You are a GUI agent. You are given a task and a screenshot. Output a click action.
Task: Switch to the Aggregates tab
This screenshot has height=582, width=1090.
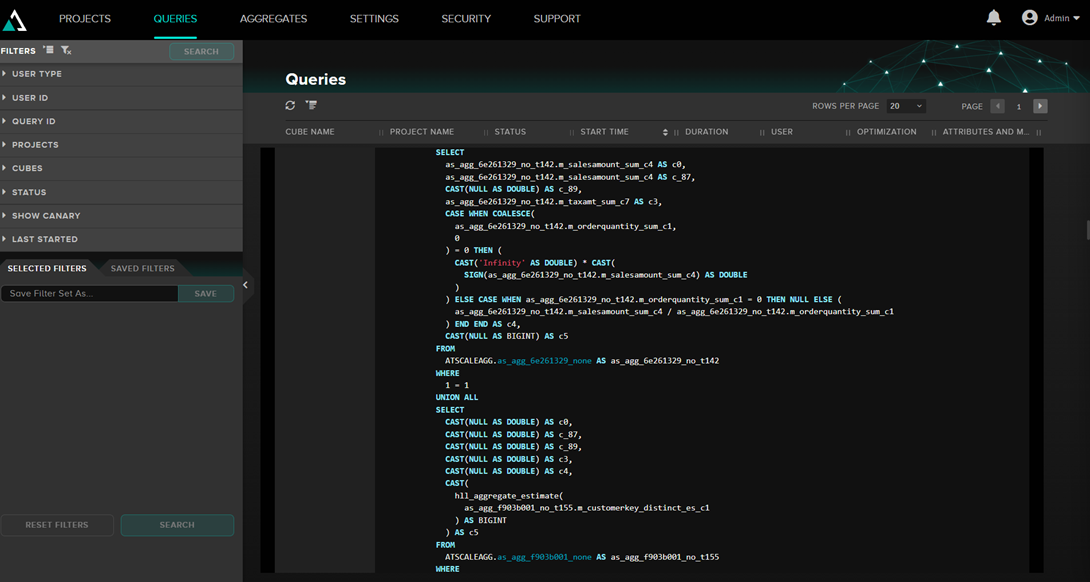click(x=273, y=19)
